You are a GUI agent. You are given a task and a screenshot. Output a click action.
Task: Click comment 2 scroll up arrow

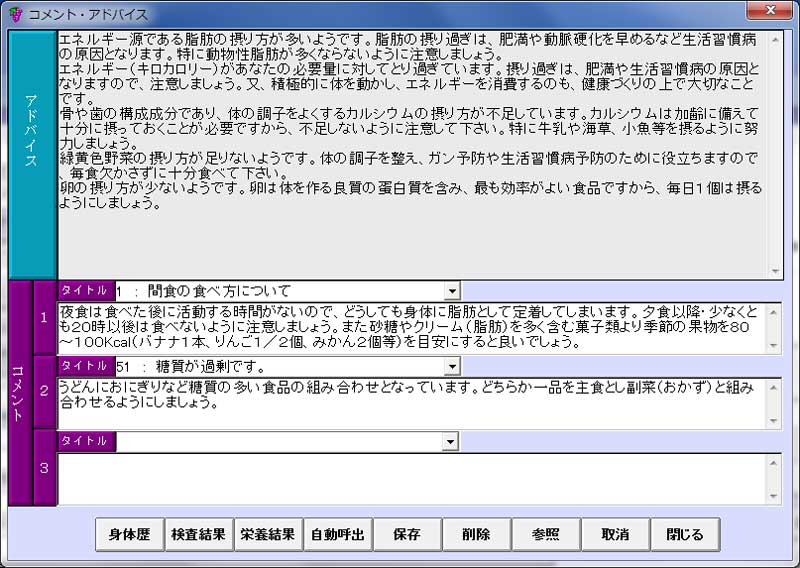(773, 387)
